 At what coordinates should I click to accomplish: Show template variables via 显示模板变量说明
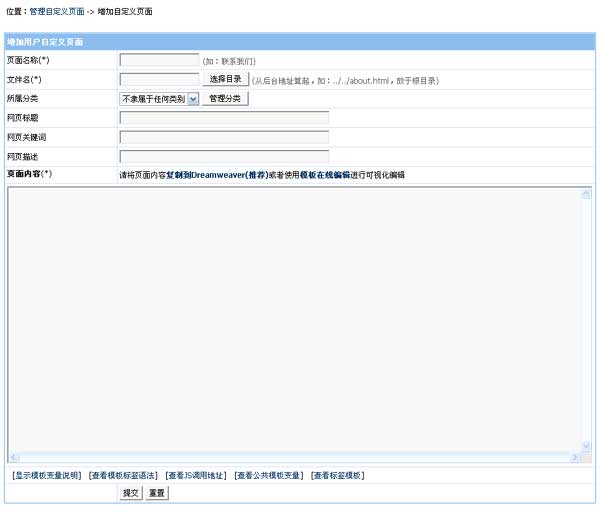pos(46,476)
